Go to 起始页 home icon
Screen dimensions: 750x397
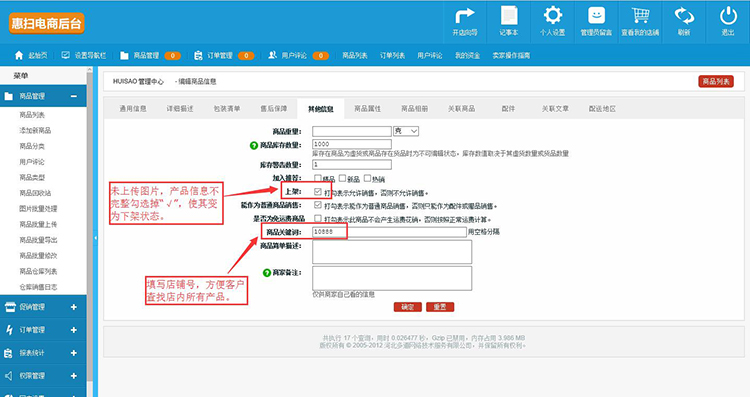[x=19, y=55]
